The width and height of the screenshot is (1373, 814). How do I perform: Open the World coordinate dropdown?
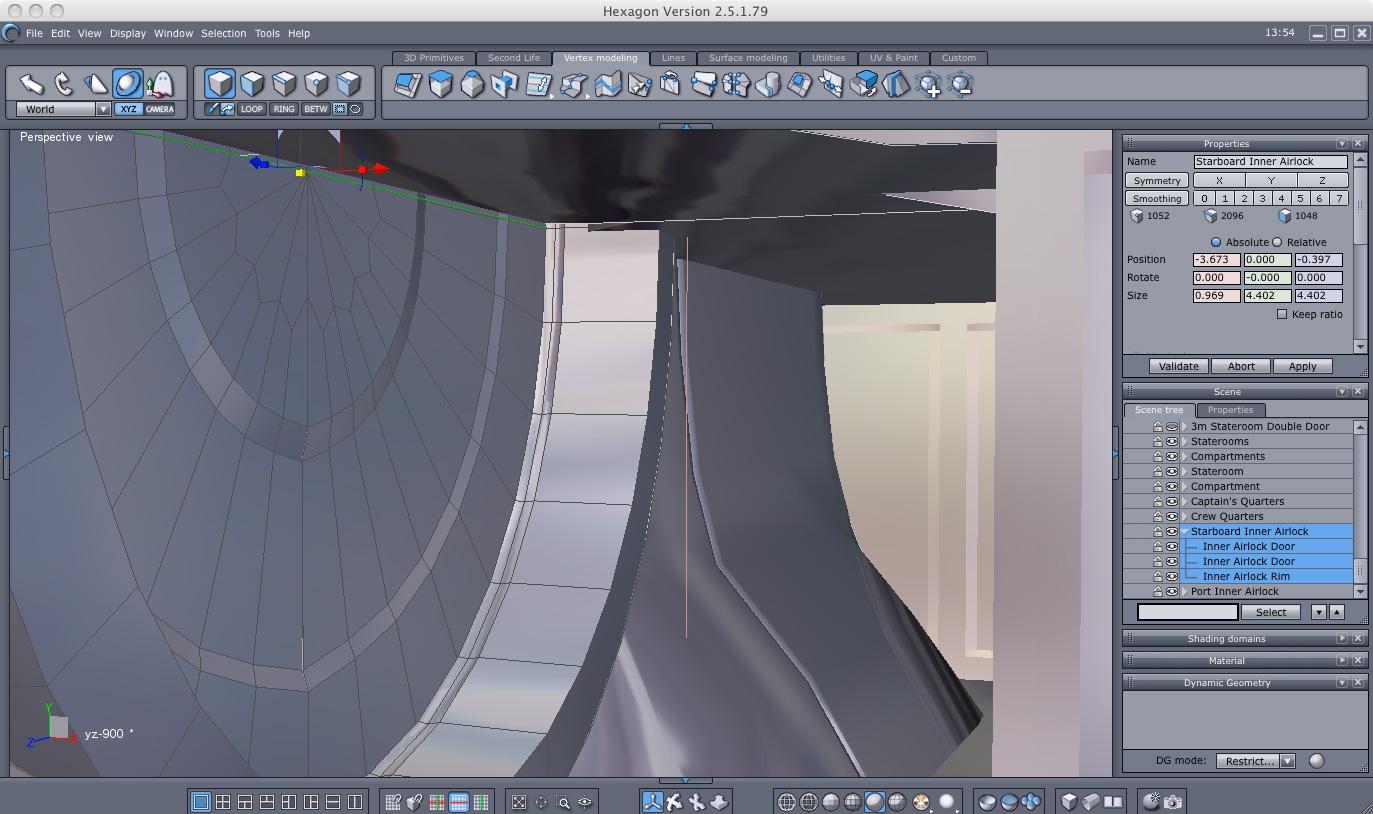tap(102, 109)
